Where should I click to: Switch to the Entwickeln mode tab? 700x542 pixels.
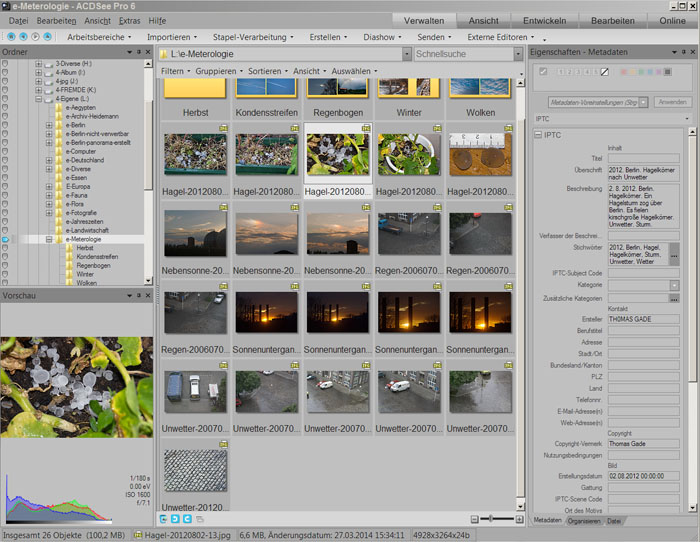[x=544, y=20]
